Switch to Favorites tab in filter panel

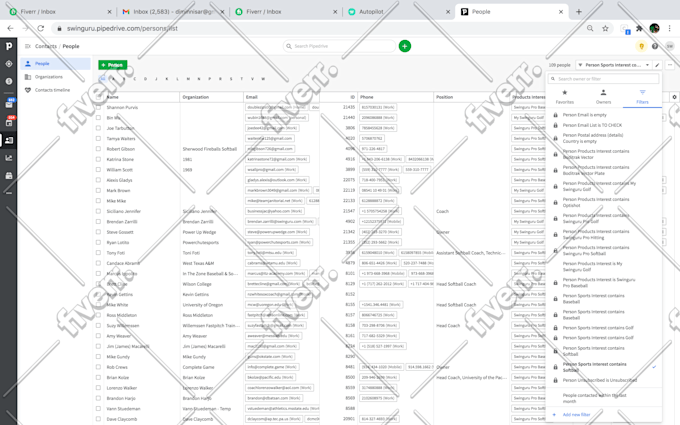(x=565, y=97)
